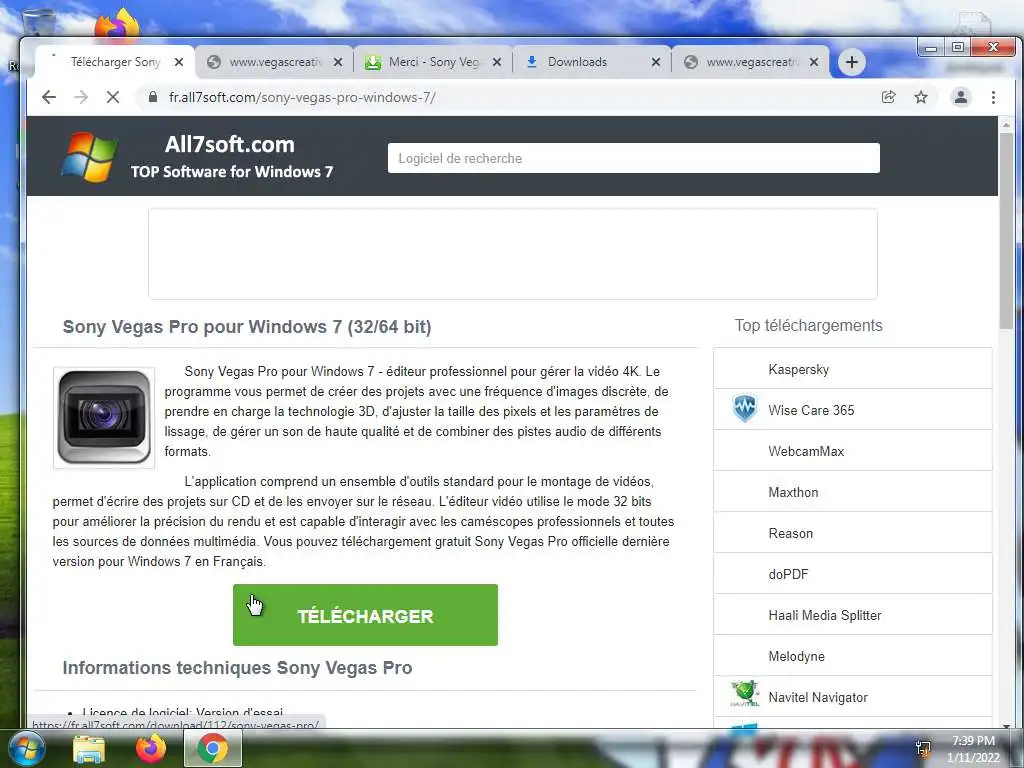Click the Logiciel de recherche search box
The width and height of the screenshot is (1024, 768).
click(633, 158)
